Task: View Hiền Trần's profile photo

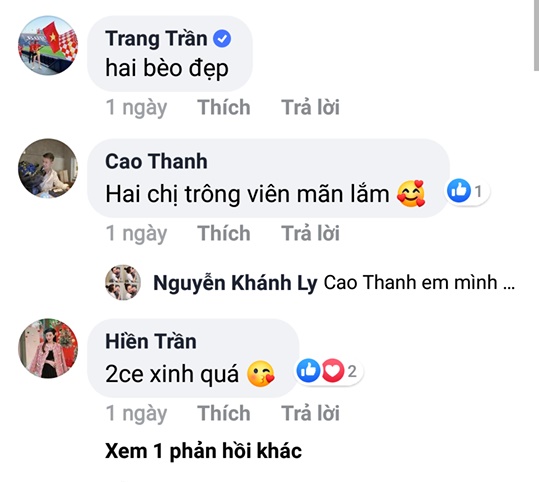Action: click(48, 348)
